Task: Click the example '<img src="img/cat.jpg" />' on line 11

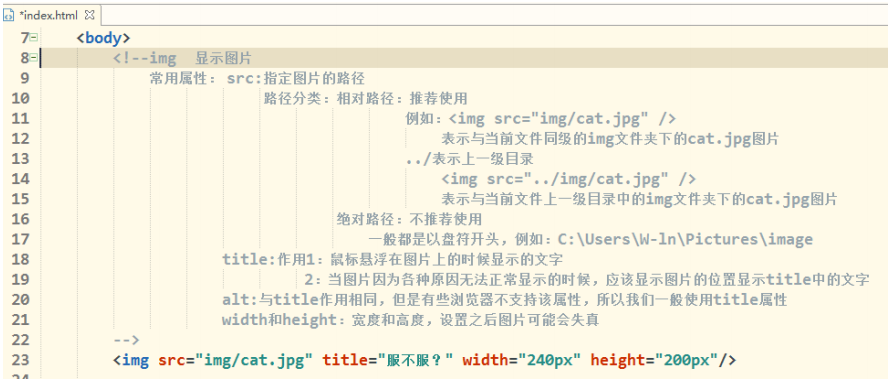Action: click(563, 119)
